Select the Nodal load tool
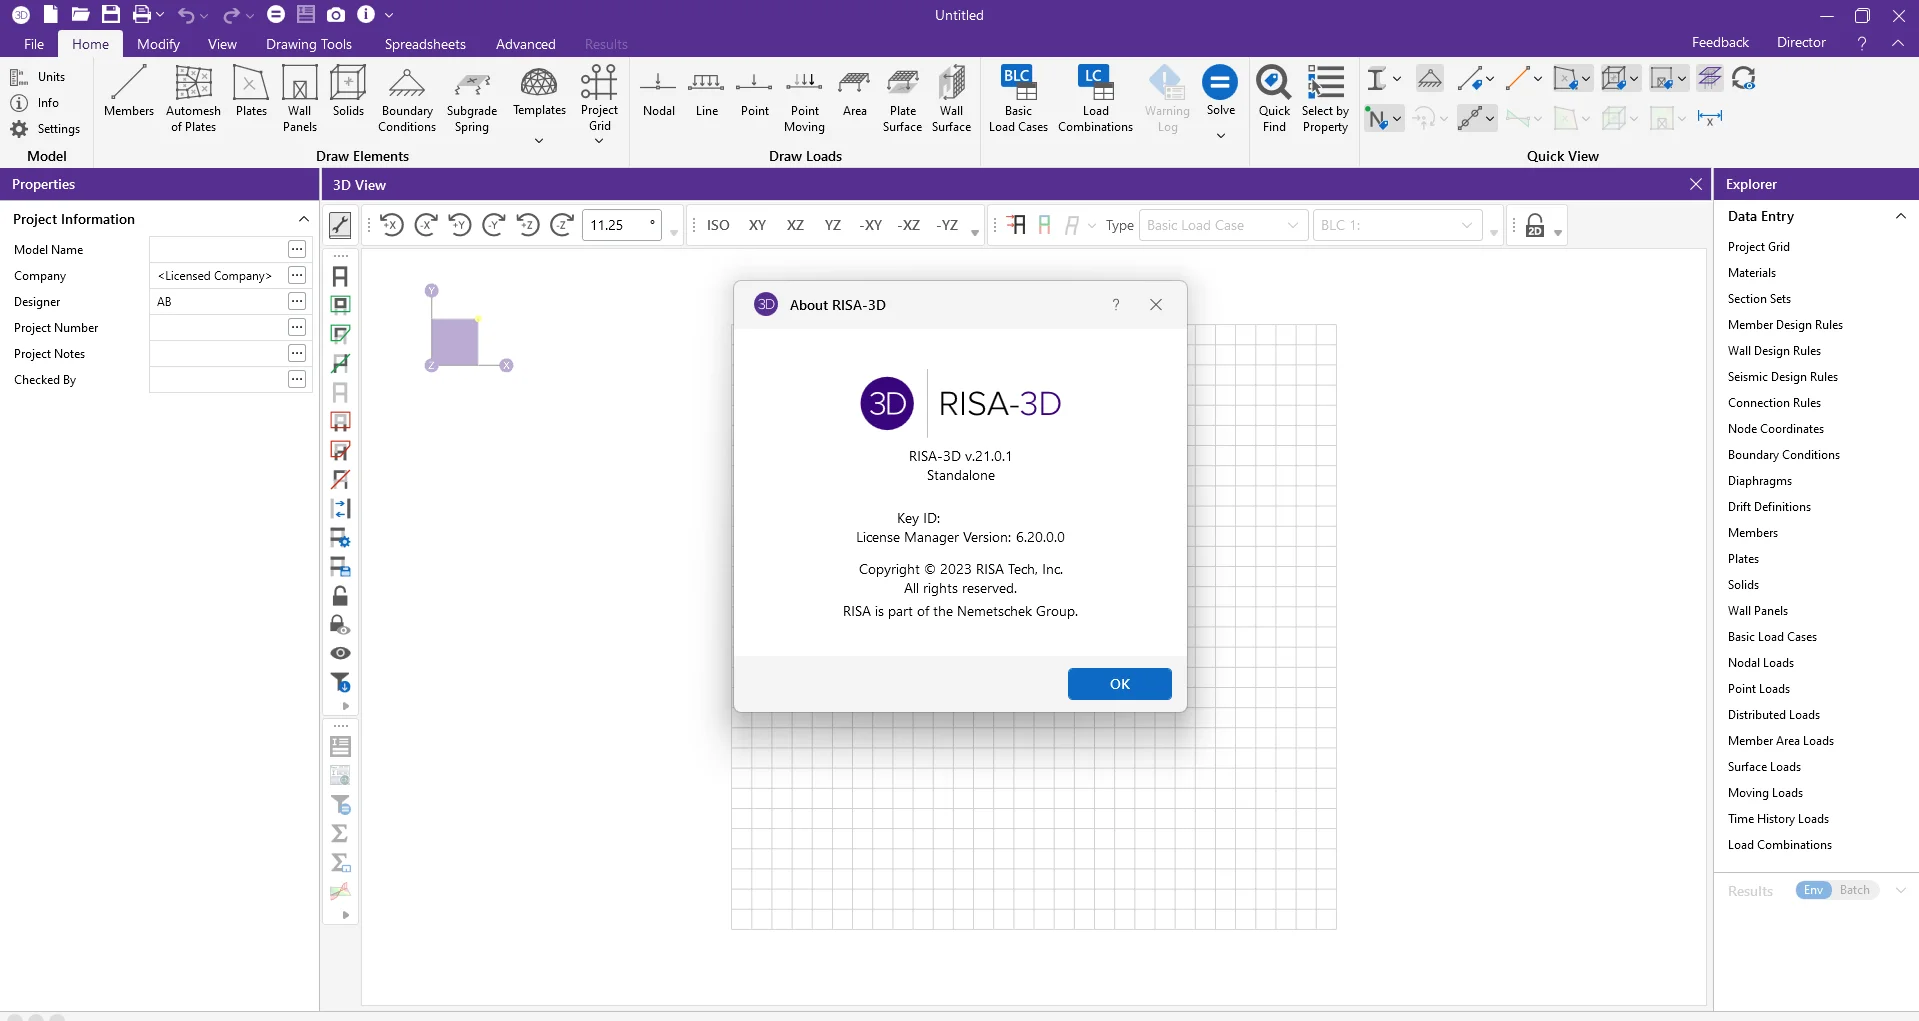The image size is (1919, 1021). click(658, 92)
